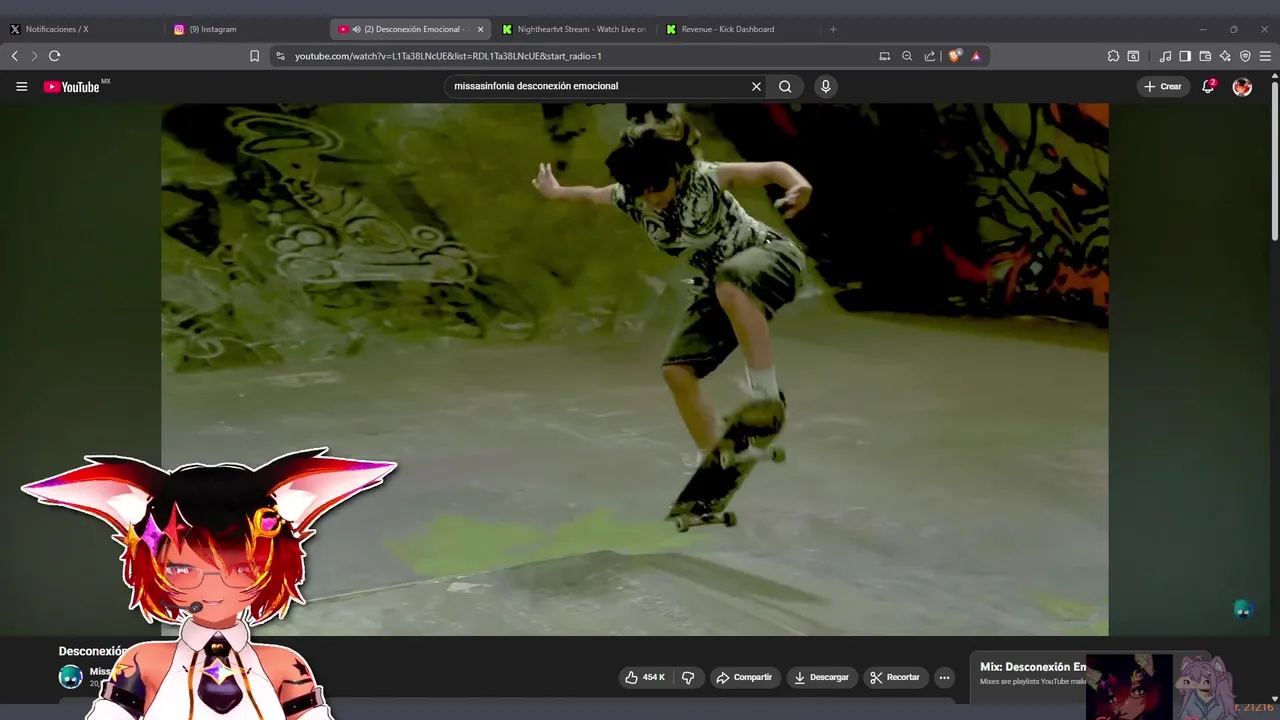Go forward with the browser forward arrow

coord(34,56)
